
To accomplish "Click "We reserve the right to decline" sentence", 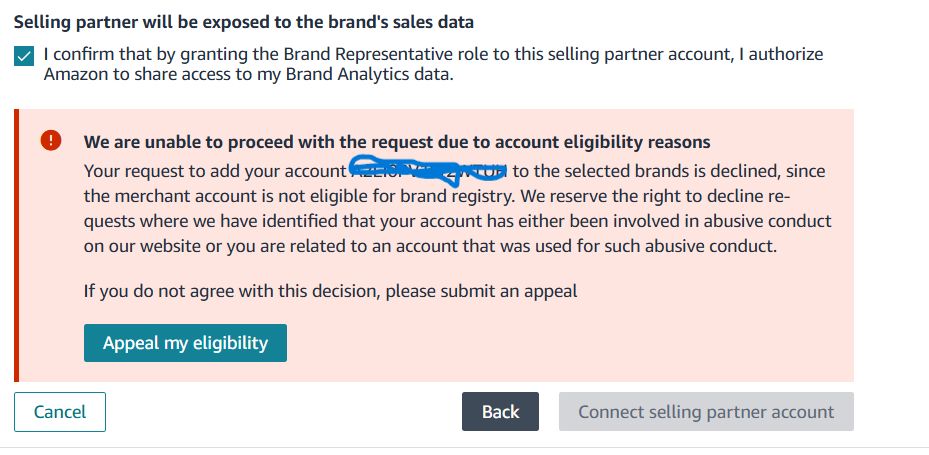I will coord(660,196).
